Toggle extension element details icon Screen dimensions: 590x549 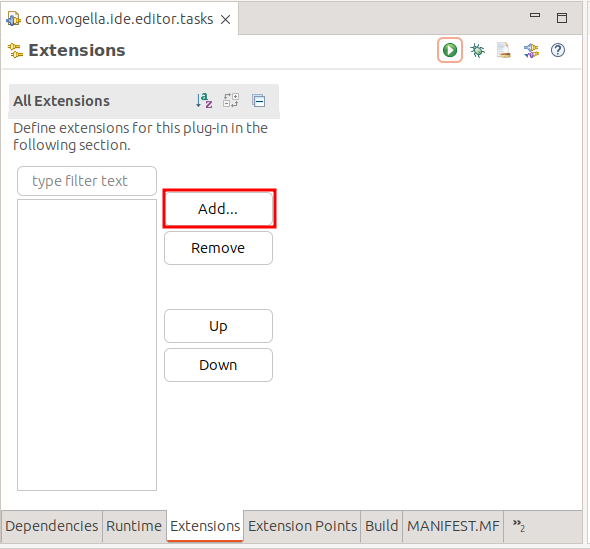coord(231,100)
